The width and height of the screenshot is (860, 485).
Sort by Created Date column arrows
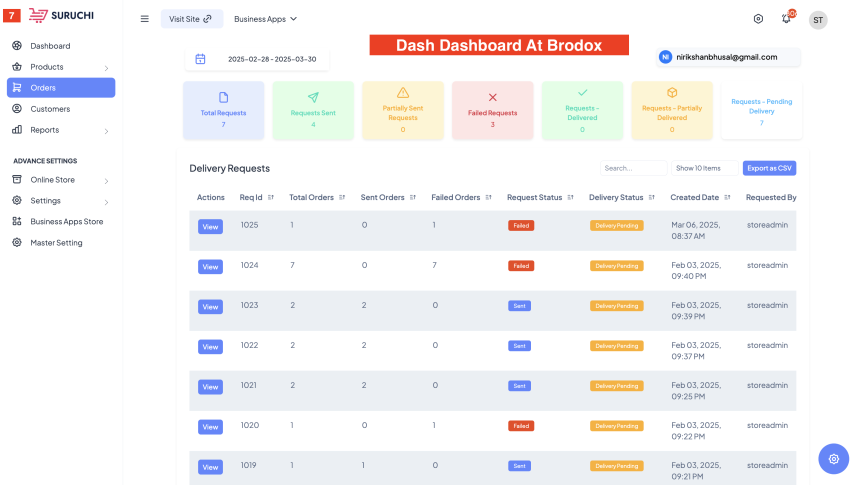727,197
